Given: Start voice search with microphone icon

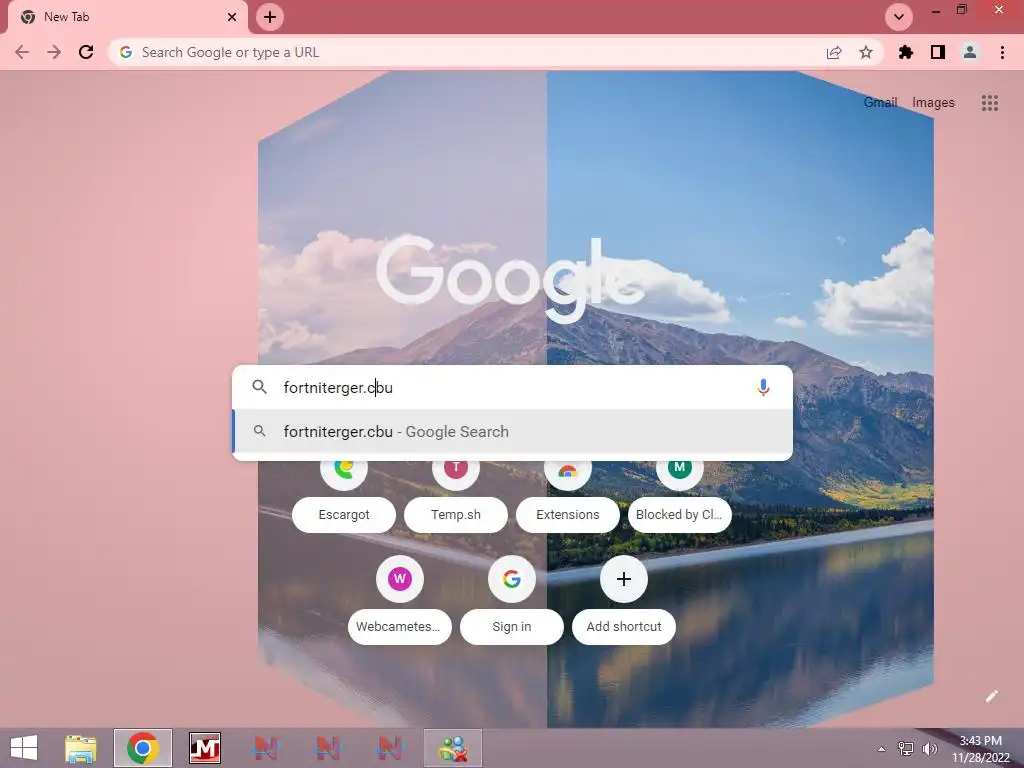Looking at the screenshot, I should tap(763, 387).
